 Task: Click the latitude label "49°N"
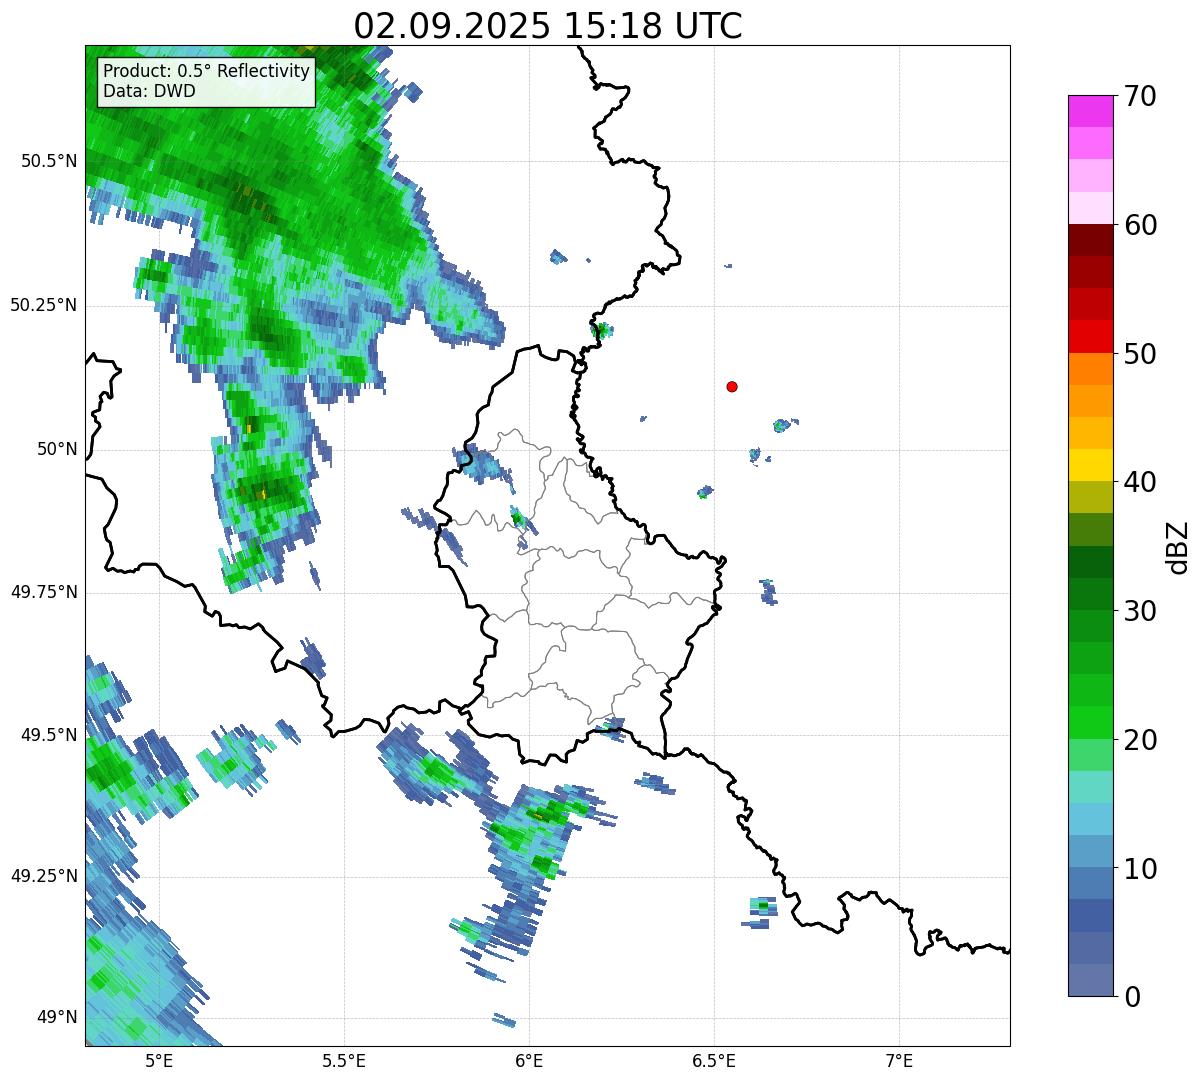point(56,1017)
